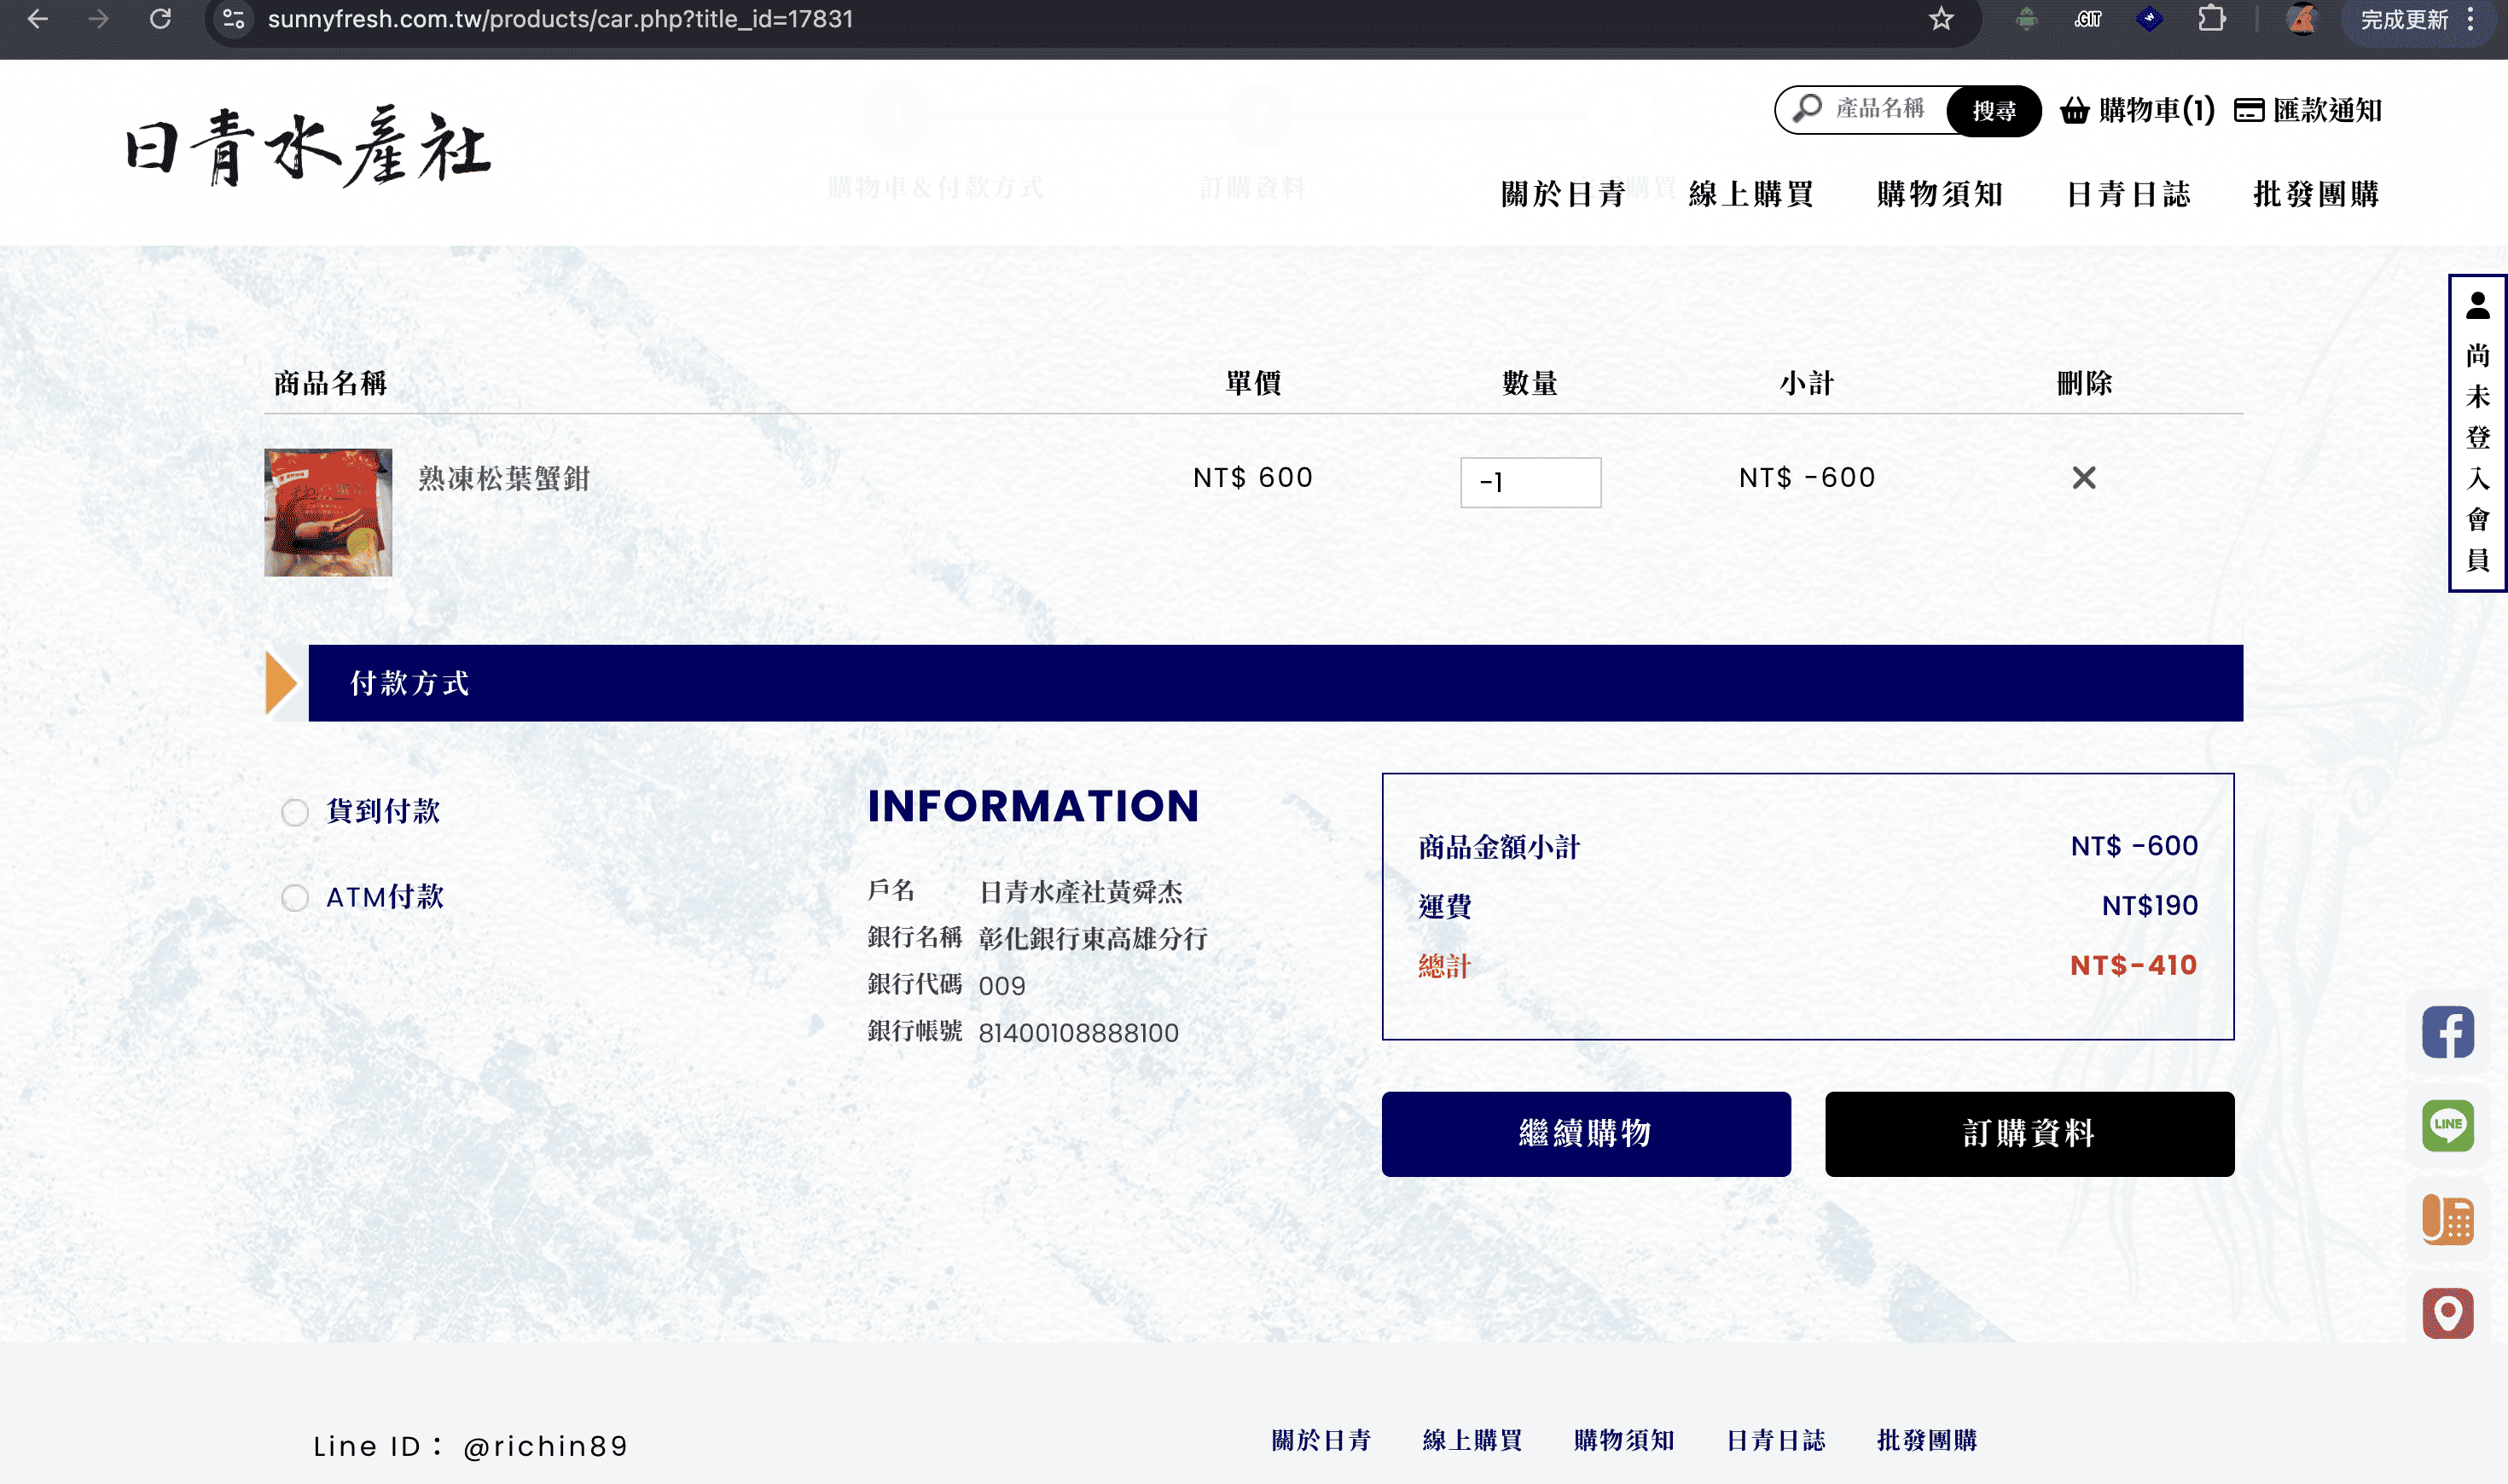Click shipping fee NT$190
The height and width of the screenshot is (1484, 2508).
pos(2150,906)
